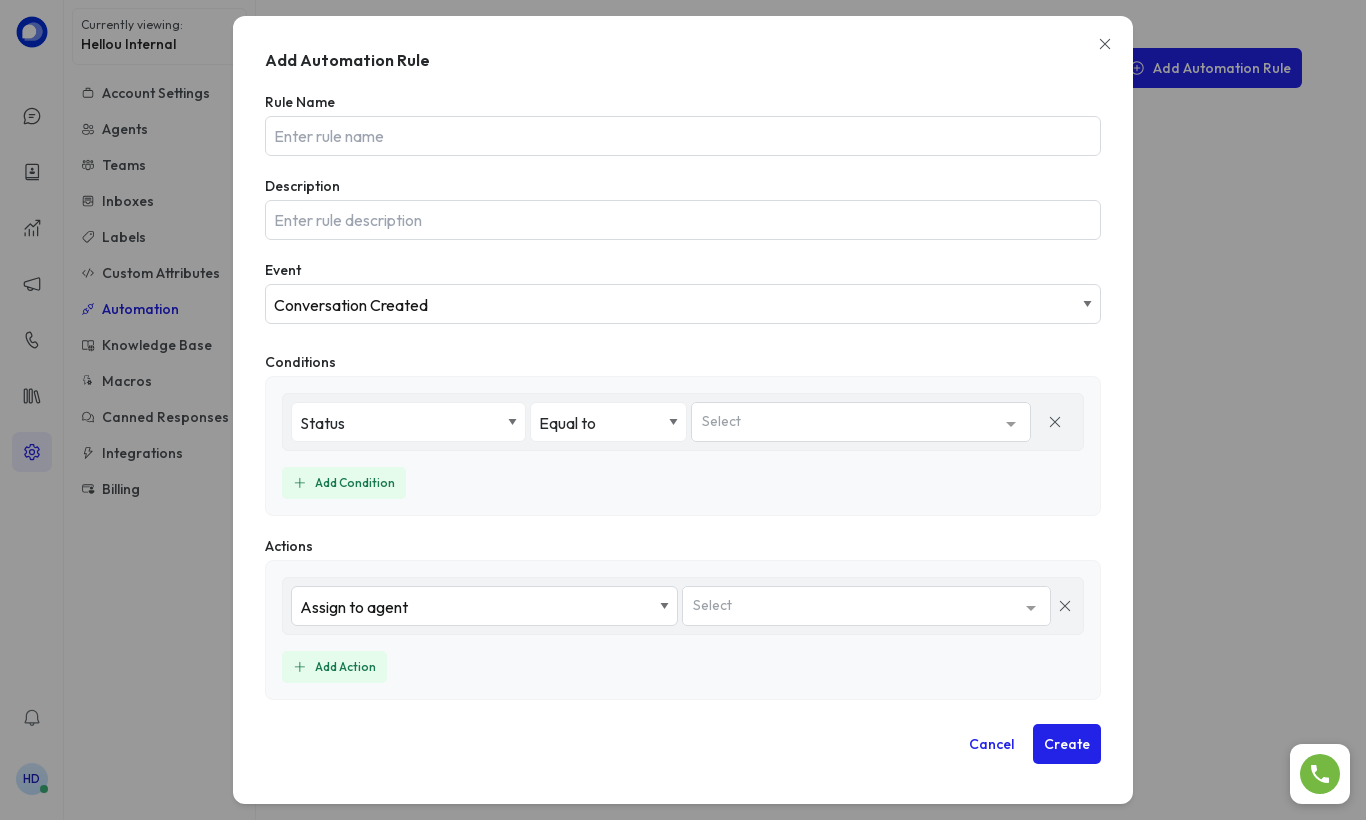Click the Add Condition button
Viewport: 1366px width, 820px height.
[344, 483]
